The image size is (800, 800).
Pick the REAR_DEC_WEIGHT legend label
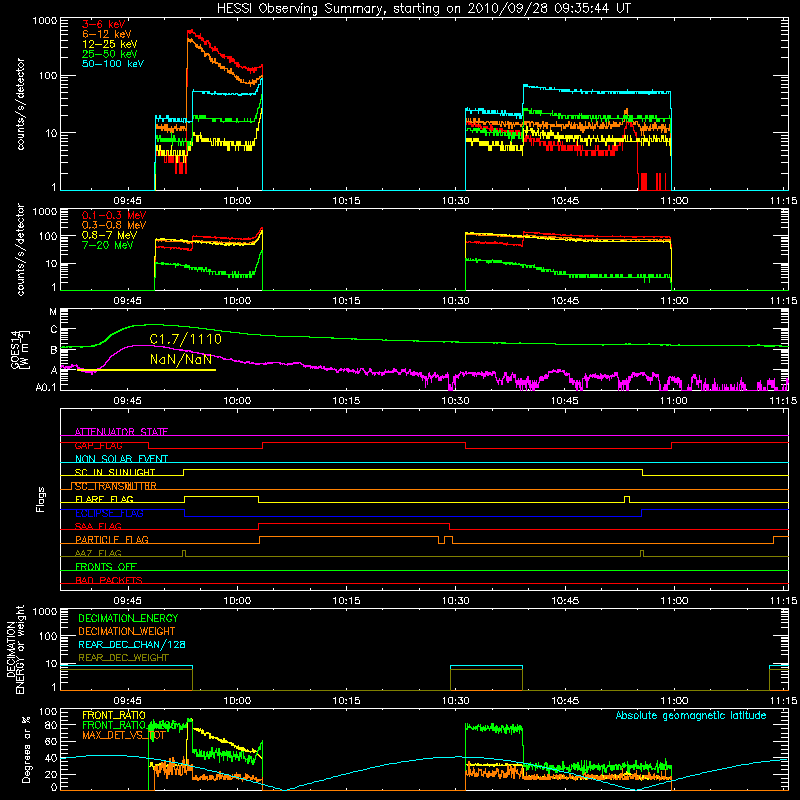pos(123,658)
